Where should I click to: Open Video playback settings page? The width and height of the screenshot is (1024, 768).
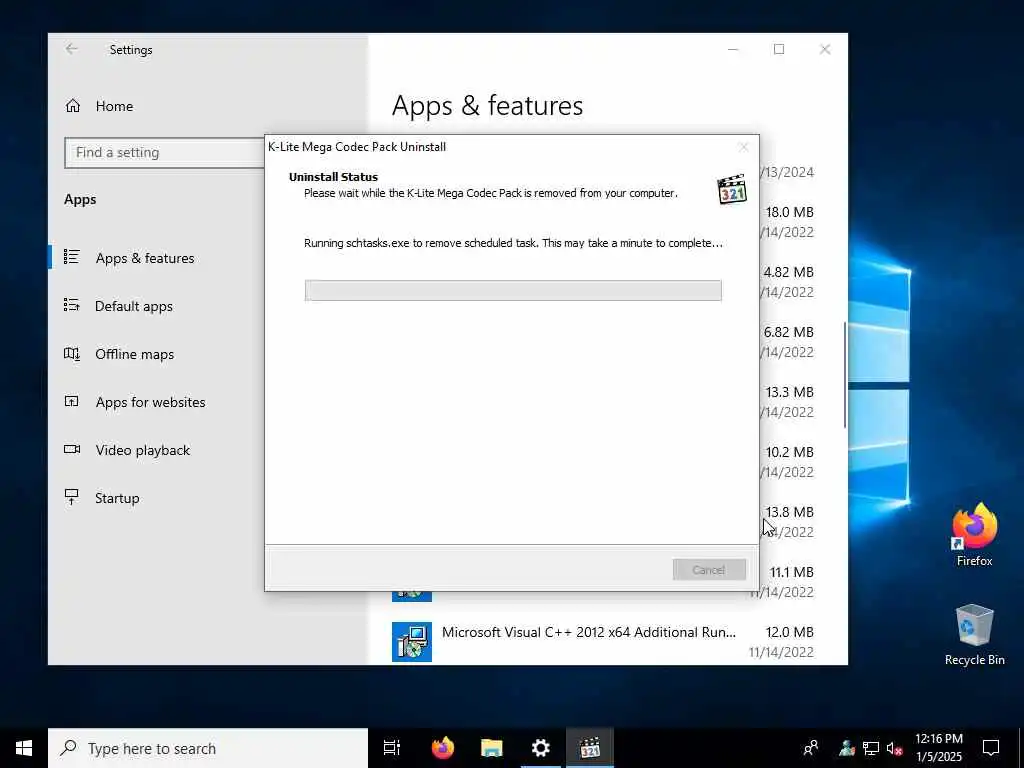tap(142, 450)
